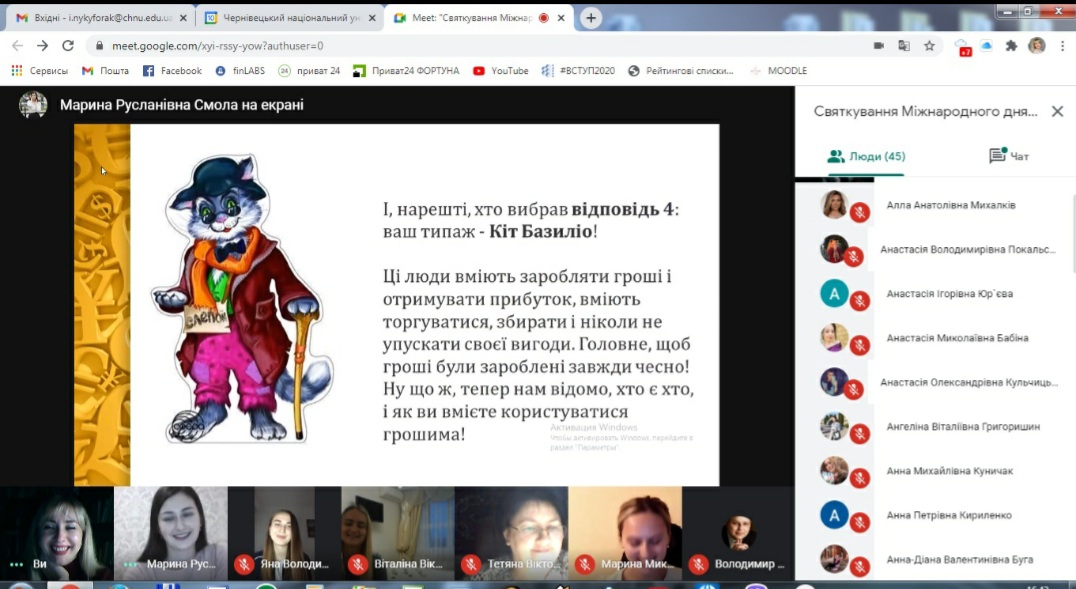Select Віталіна Вік... video tile
1076x589 pixels.
click(398, 533)
